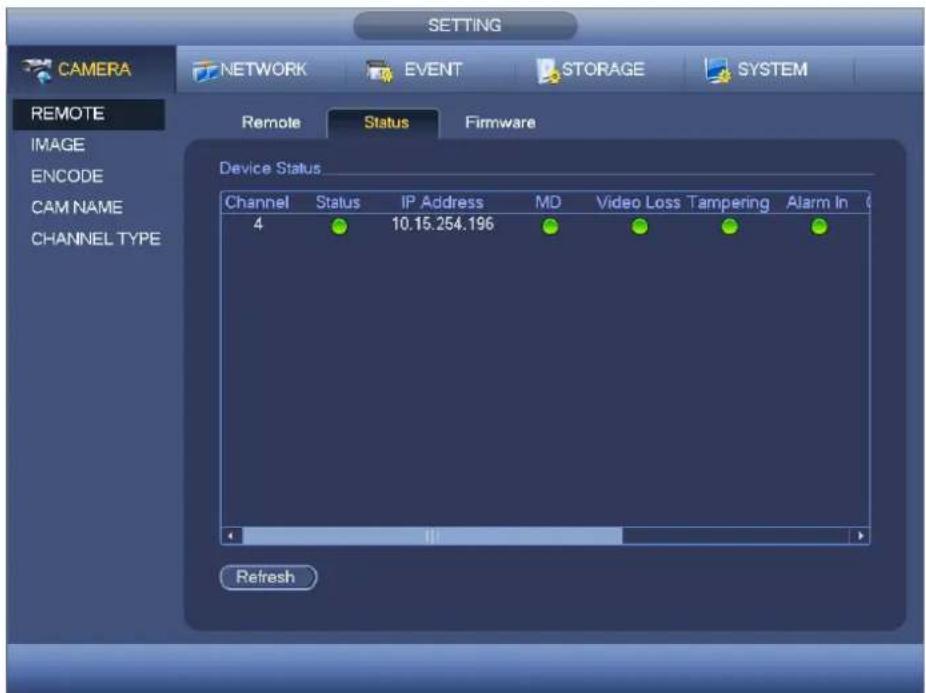Click the Tampering column header
The width and height of the screenshot is (926, 693).
[728, 203]
